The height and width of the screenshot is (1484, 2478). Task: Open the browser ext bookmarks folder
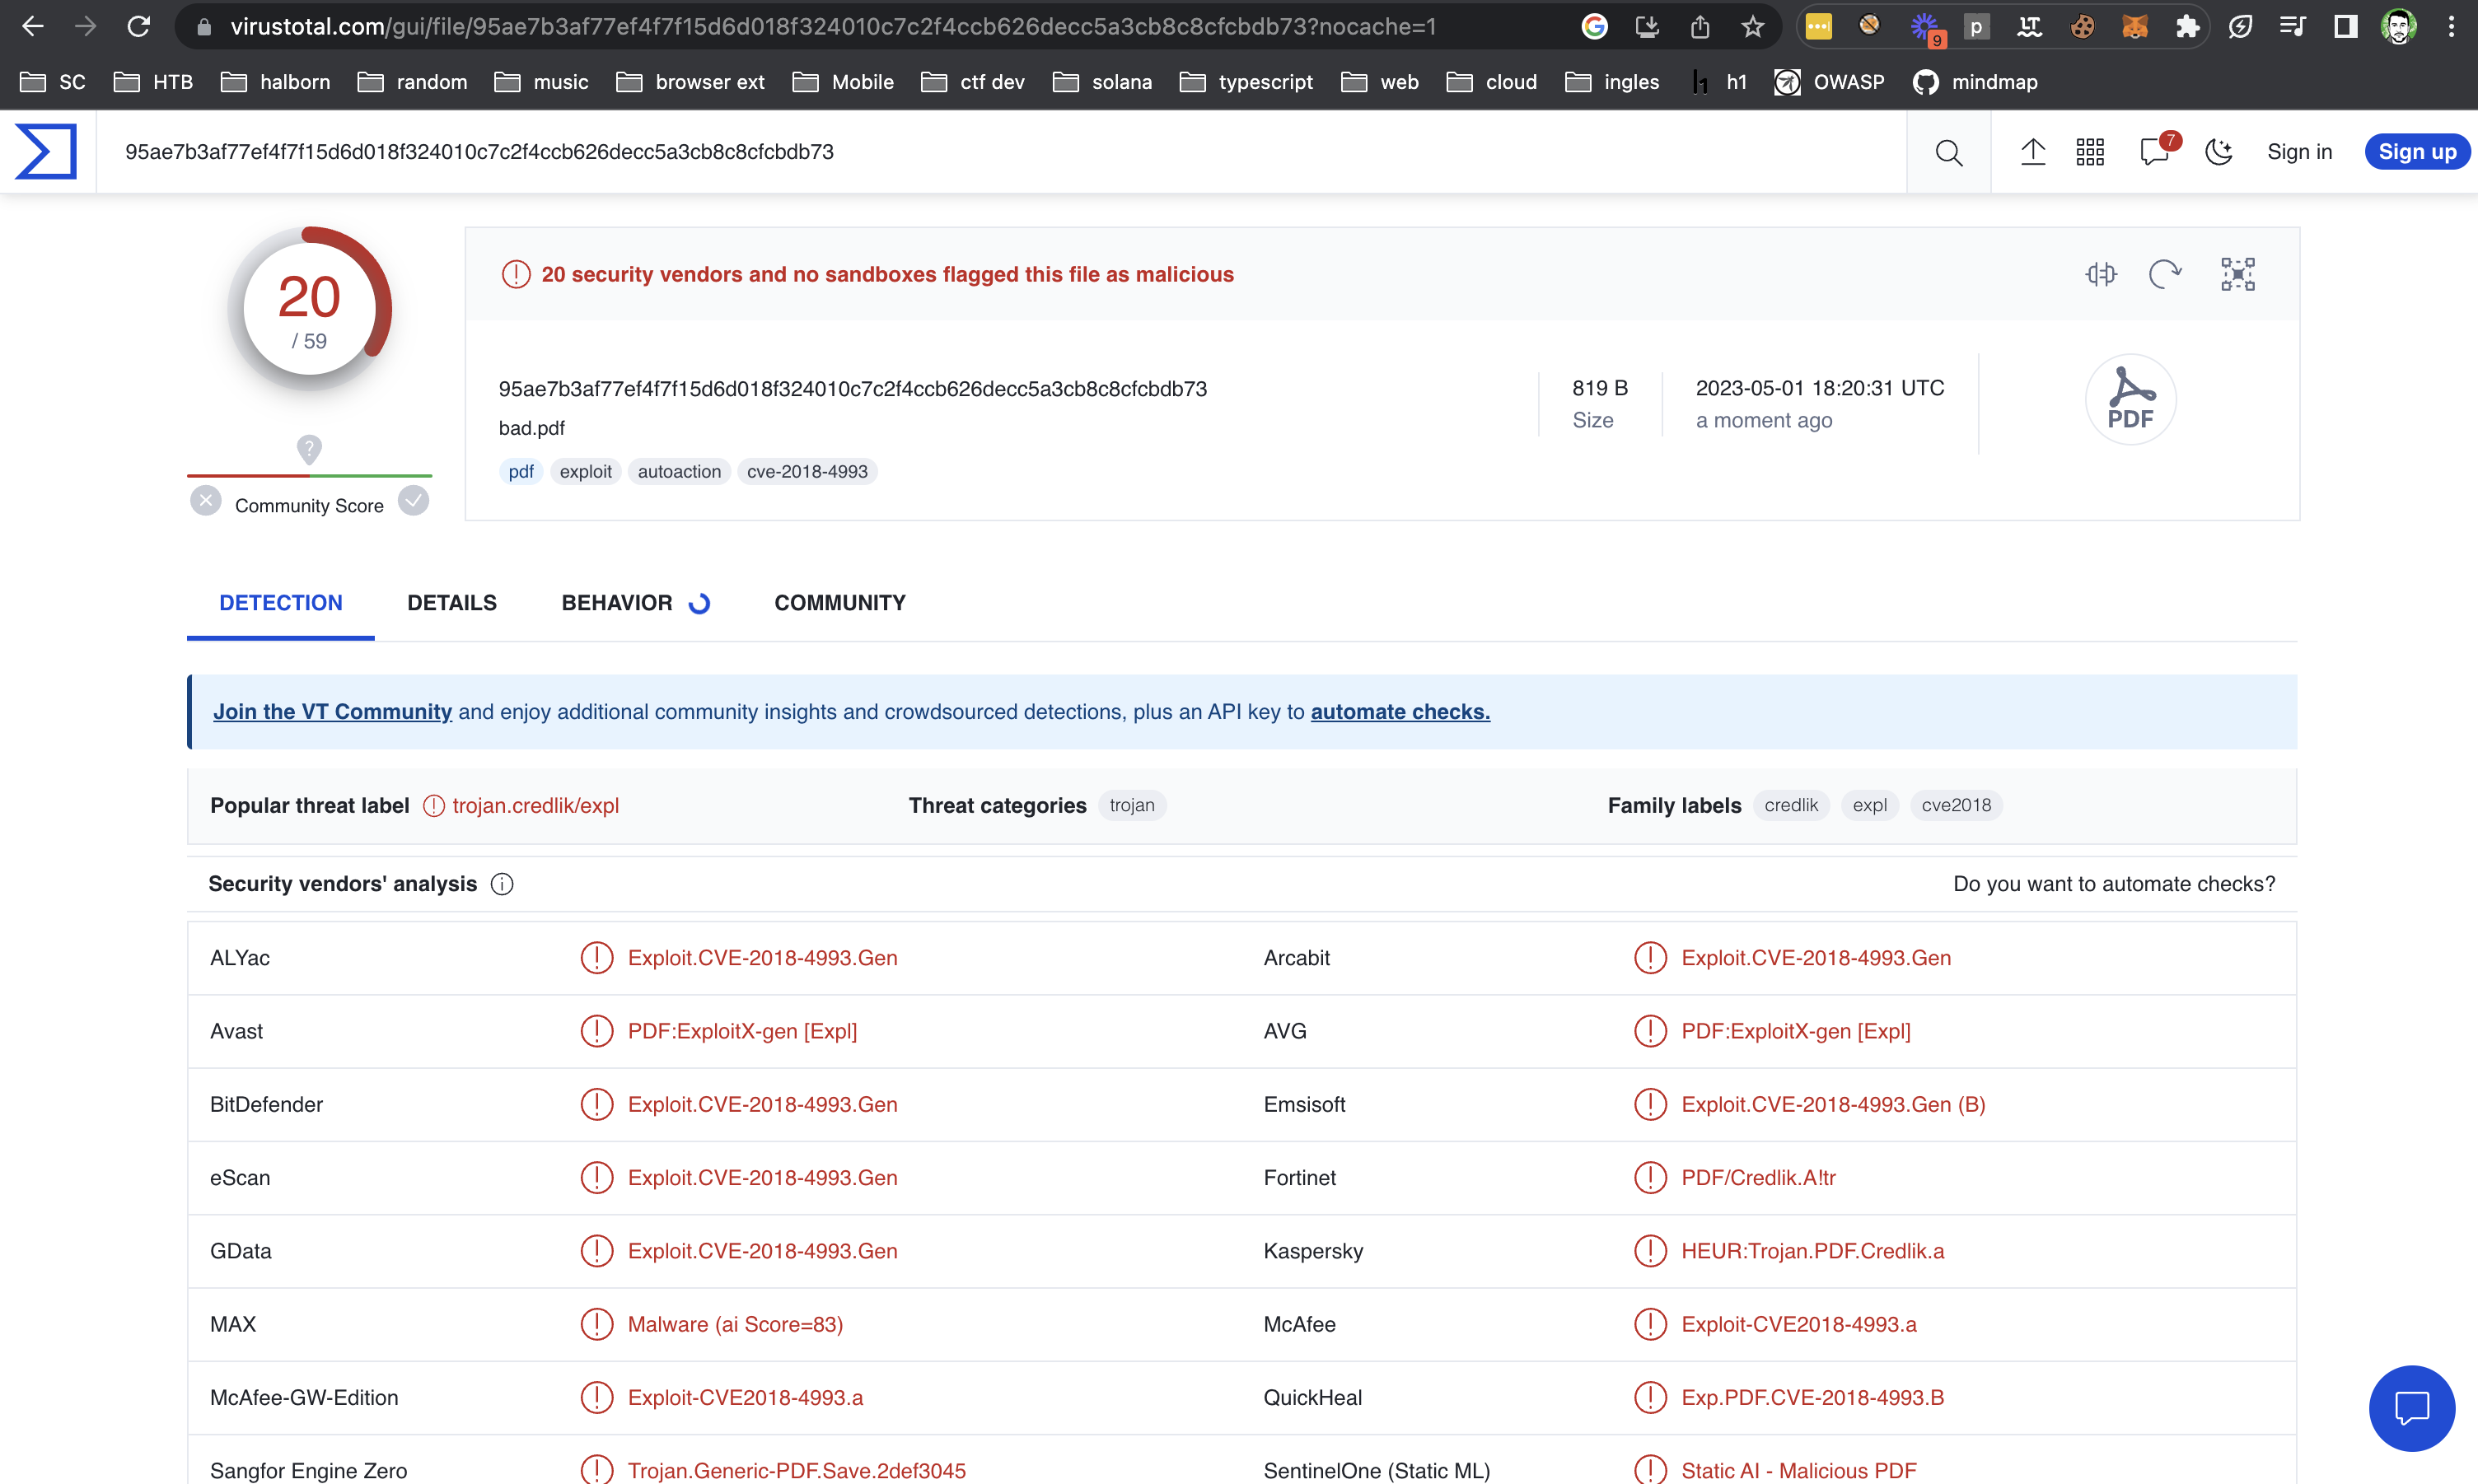point(690,82)
